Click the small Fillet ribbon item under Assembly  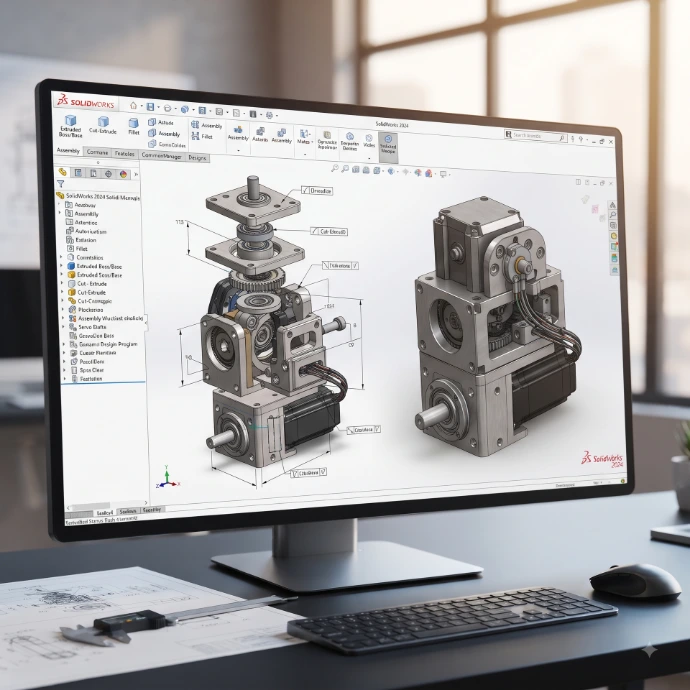tap(202, 136)
